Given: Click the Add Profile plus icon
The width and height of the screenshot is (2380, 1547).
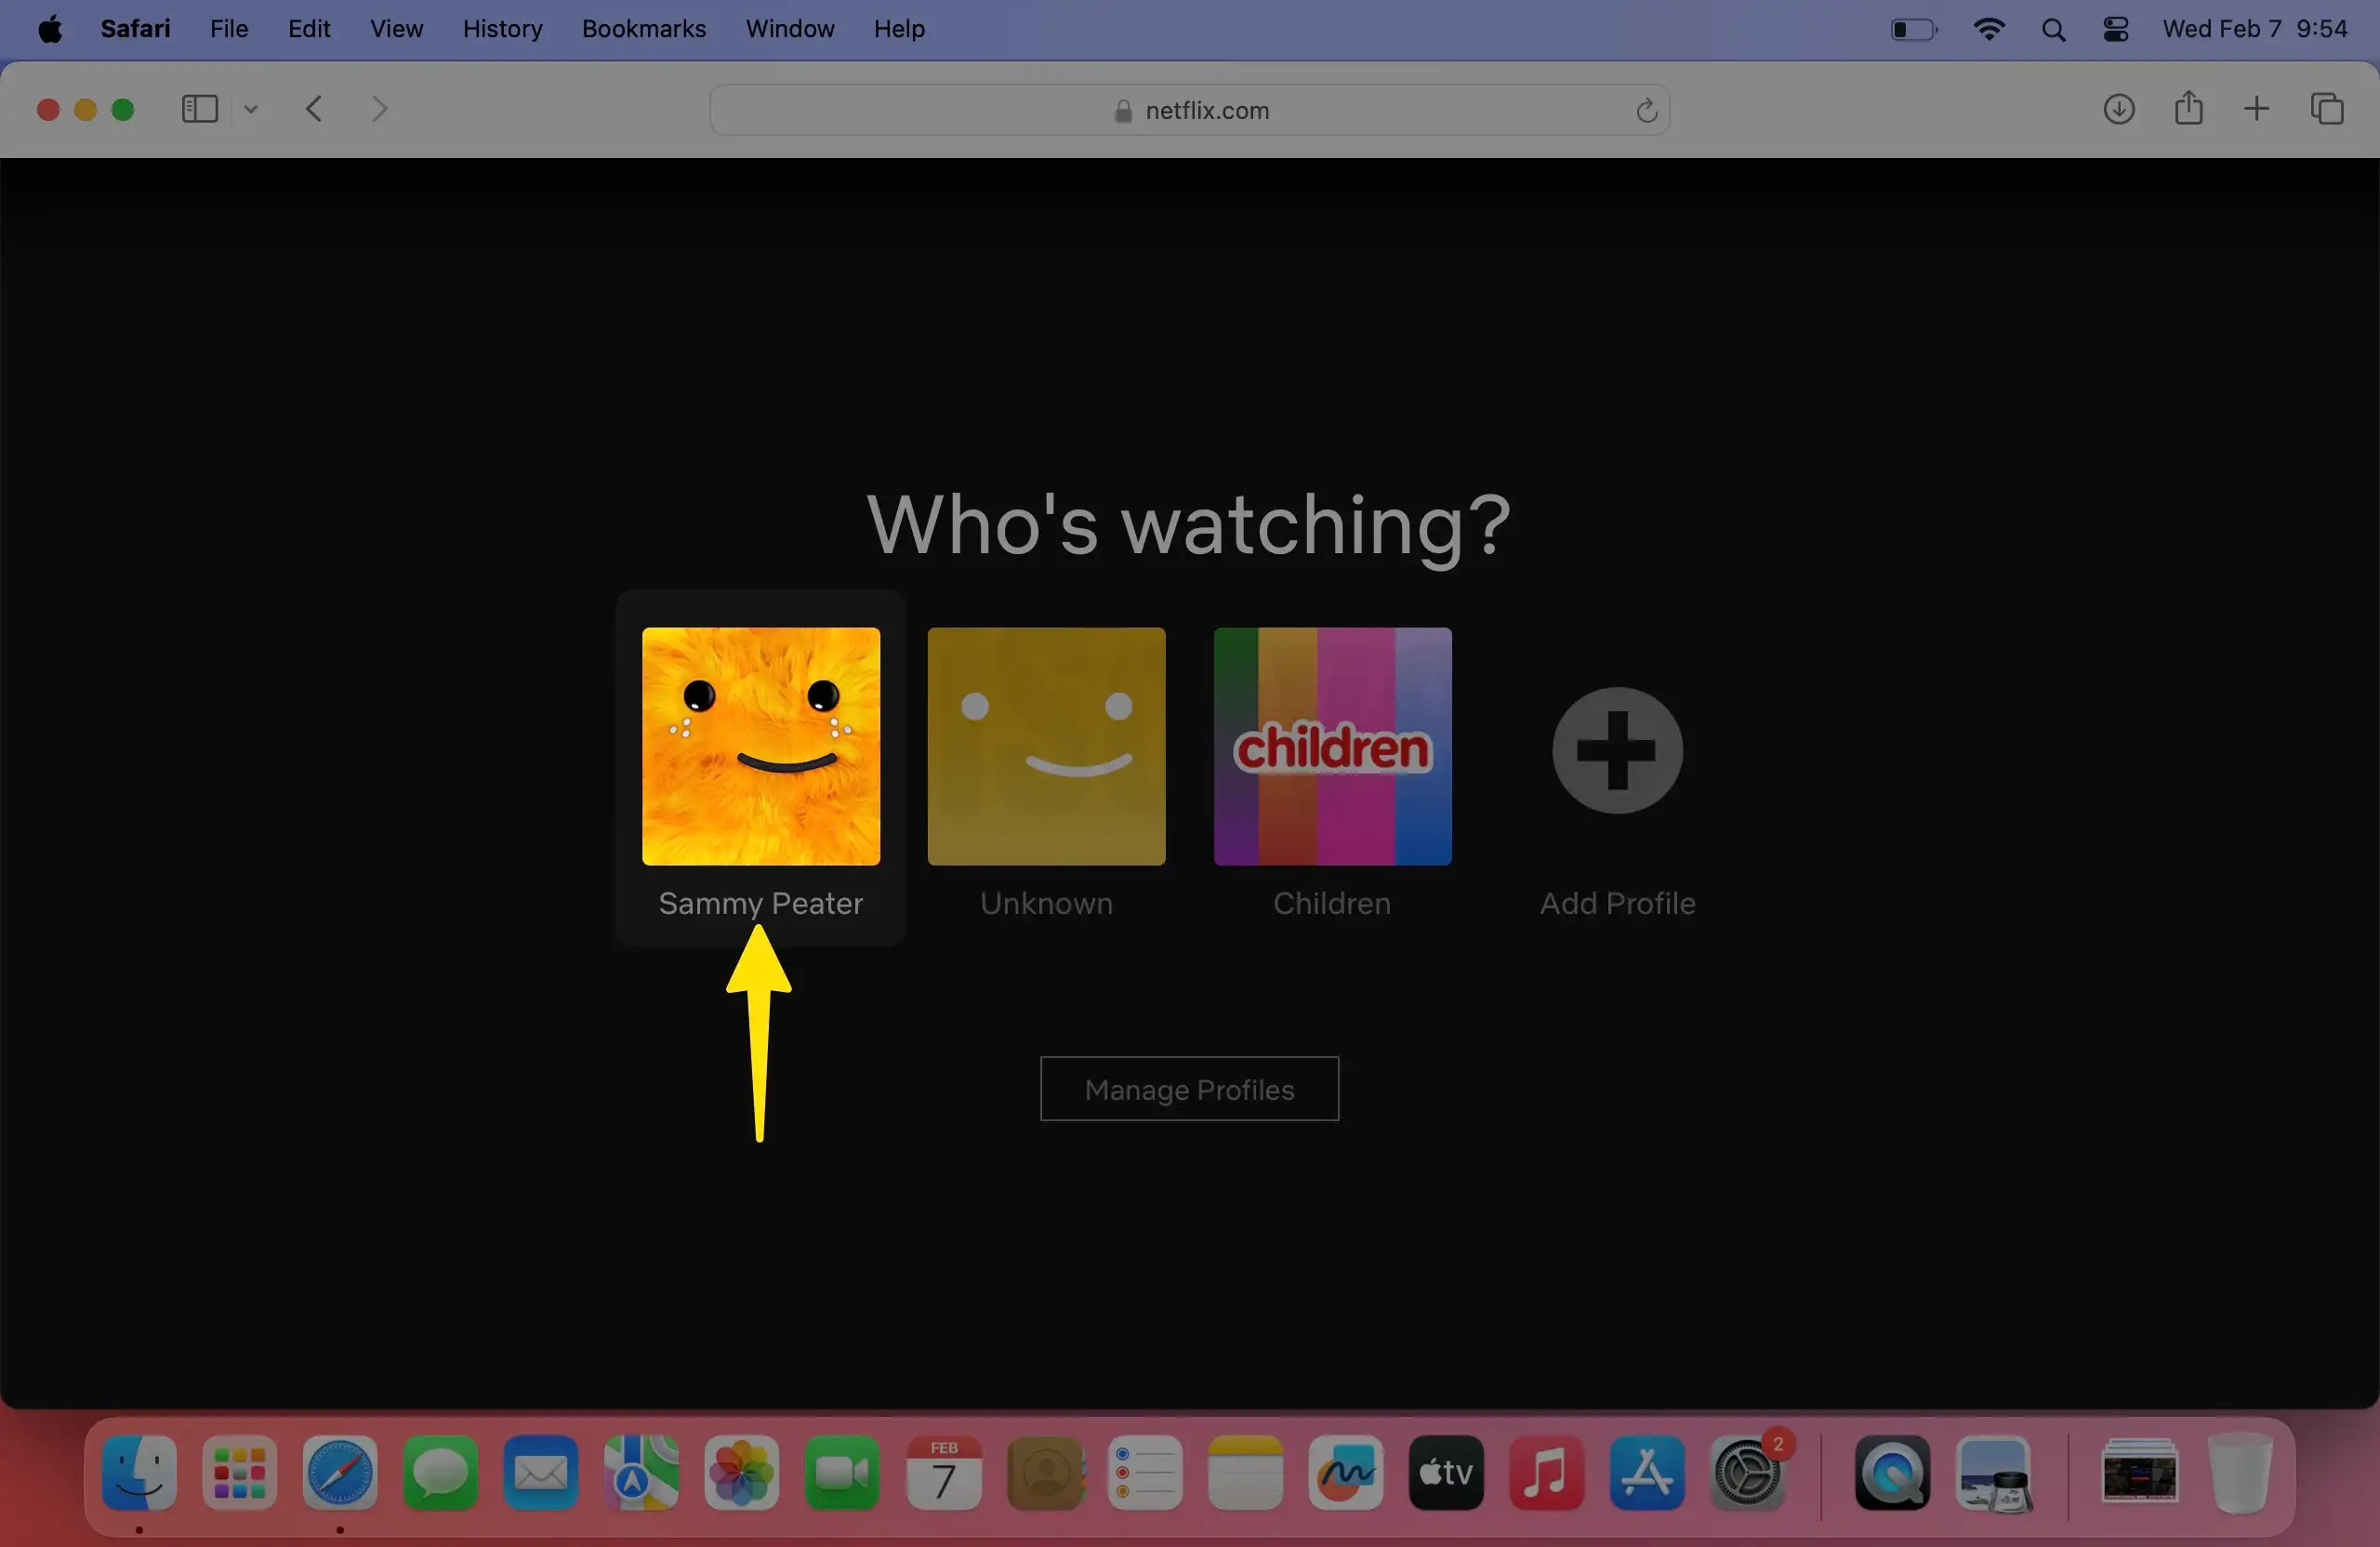Looking at the screenshot, I should [x=1617, y=750].
